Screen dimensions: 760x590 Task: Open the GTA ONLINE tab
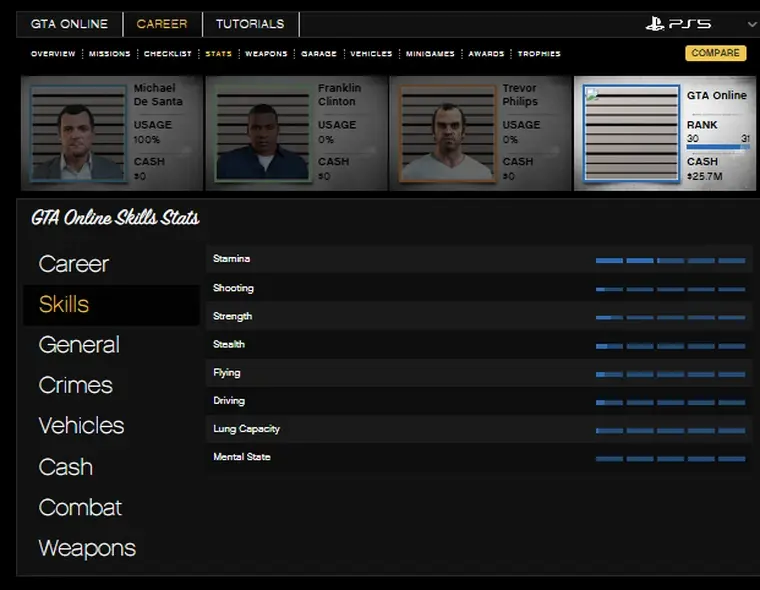69,24
